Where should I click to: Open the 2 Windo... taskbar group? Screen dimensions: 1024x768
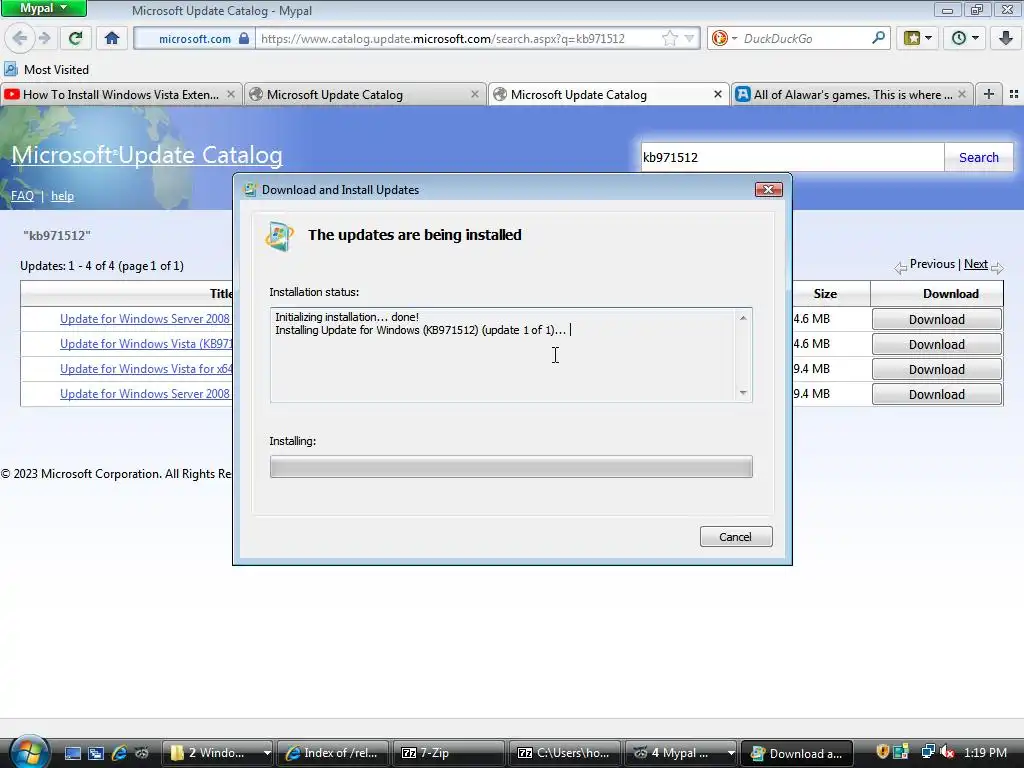click(x=218, y=753)
